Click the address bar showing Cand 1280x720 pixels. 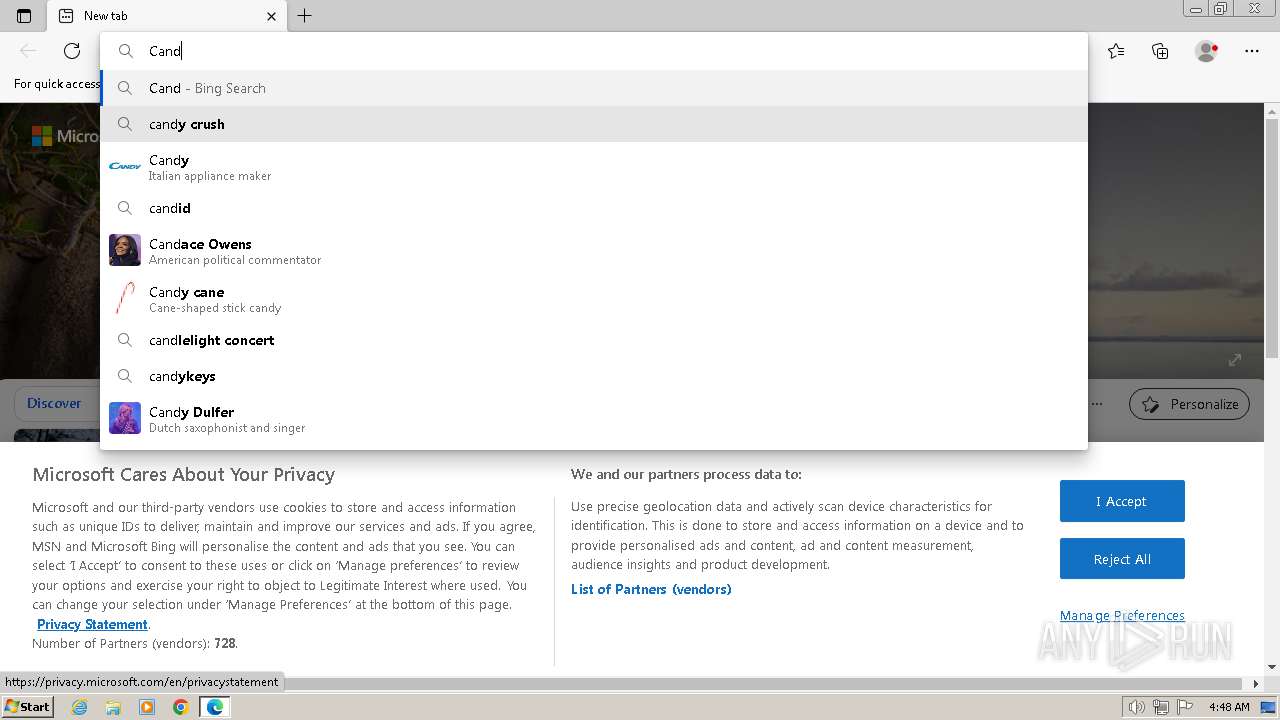pos(594,51)
